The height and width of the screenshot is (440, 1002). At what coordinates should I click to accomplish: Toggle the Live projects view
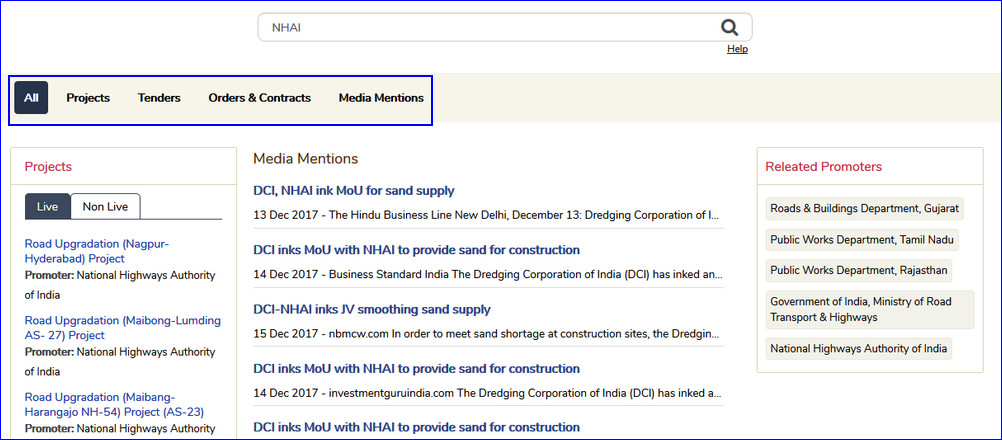pyautogui.click(x=48, y=206)
